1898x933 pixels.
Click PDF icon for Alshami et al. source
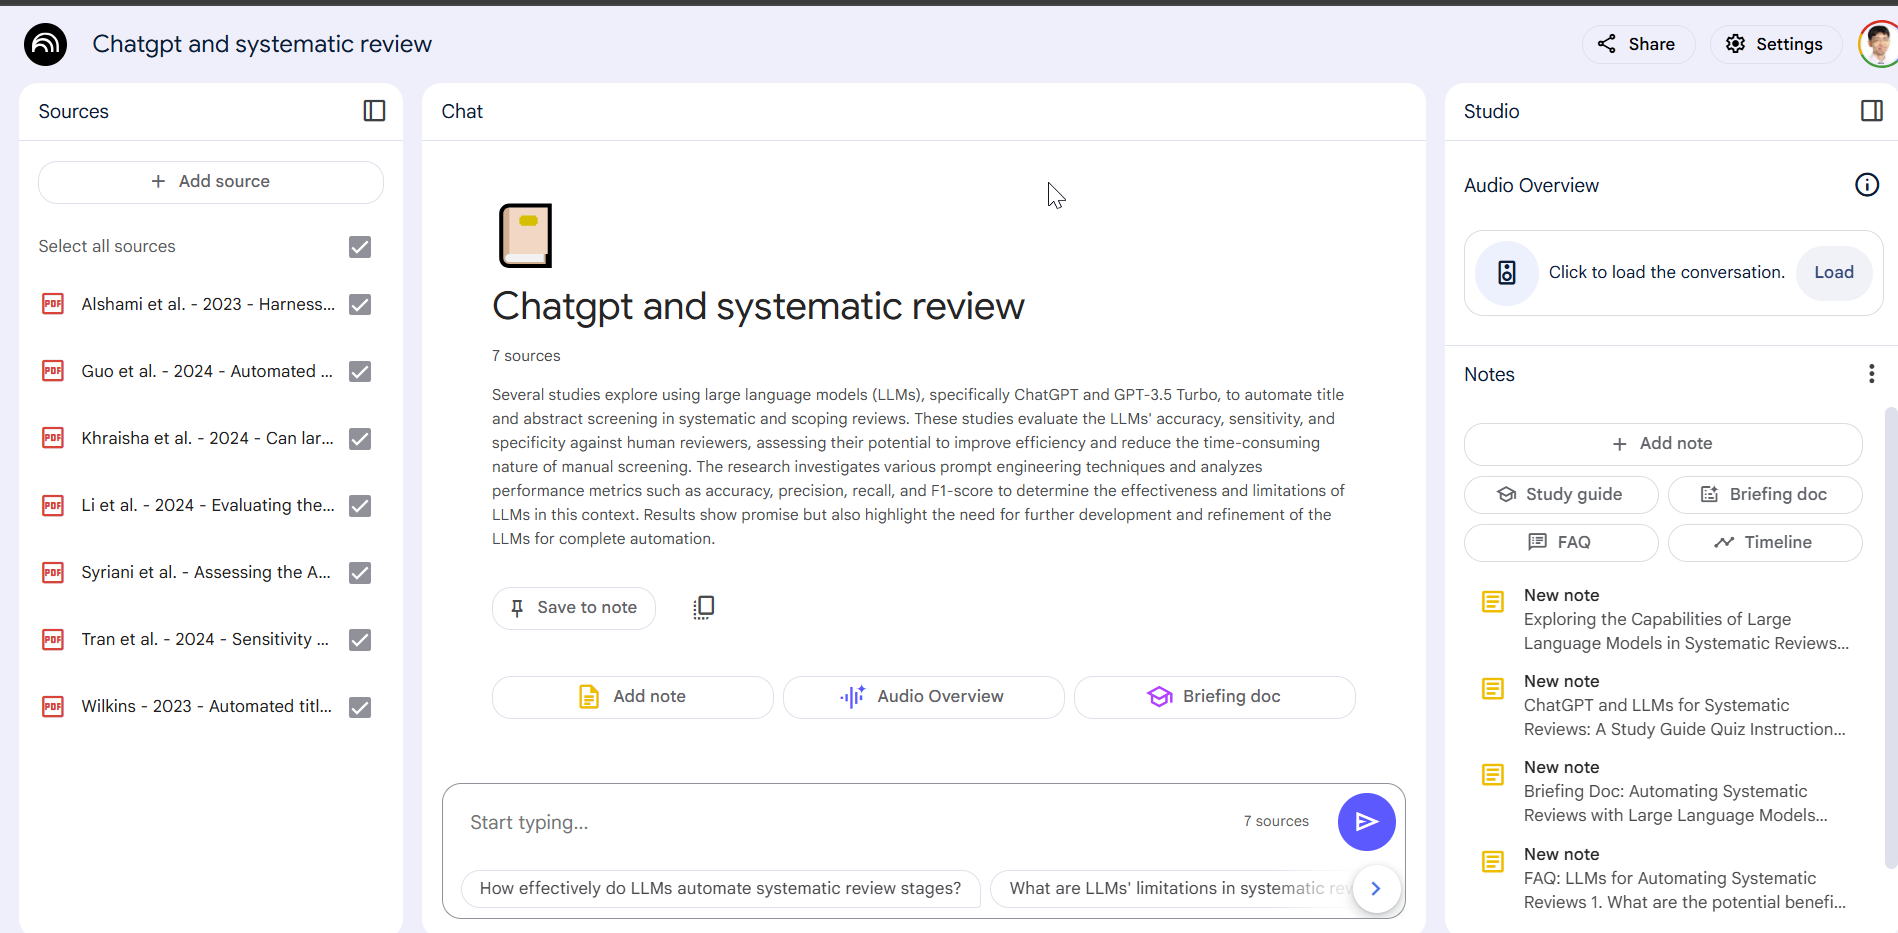pos(53,304)
